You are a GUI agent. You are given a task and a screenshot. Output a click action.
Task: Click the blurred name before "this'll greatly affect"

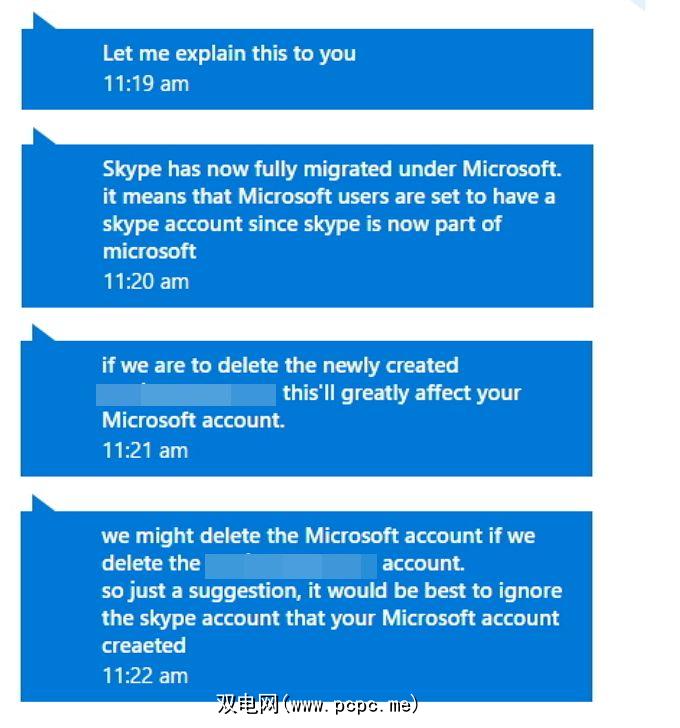187,393
